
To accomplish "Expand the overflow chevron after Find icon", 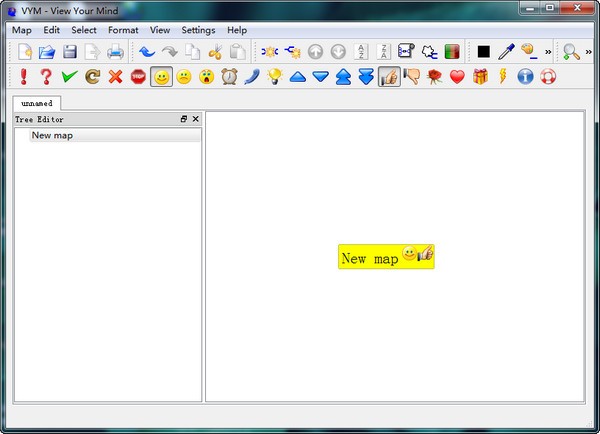I will pyautogui.click(x=590, y=52).
